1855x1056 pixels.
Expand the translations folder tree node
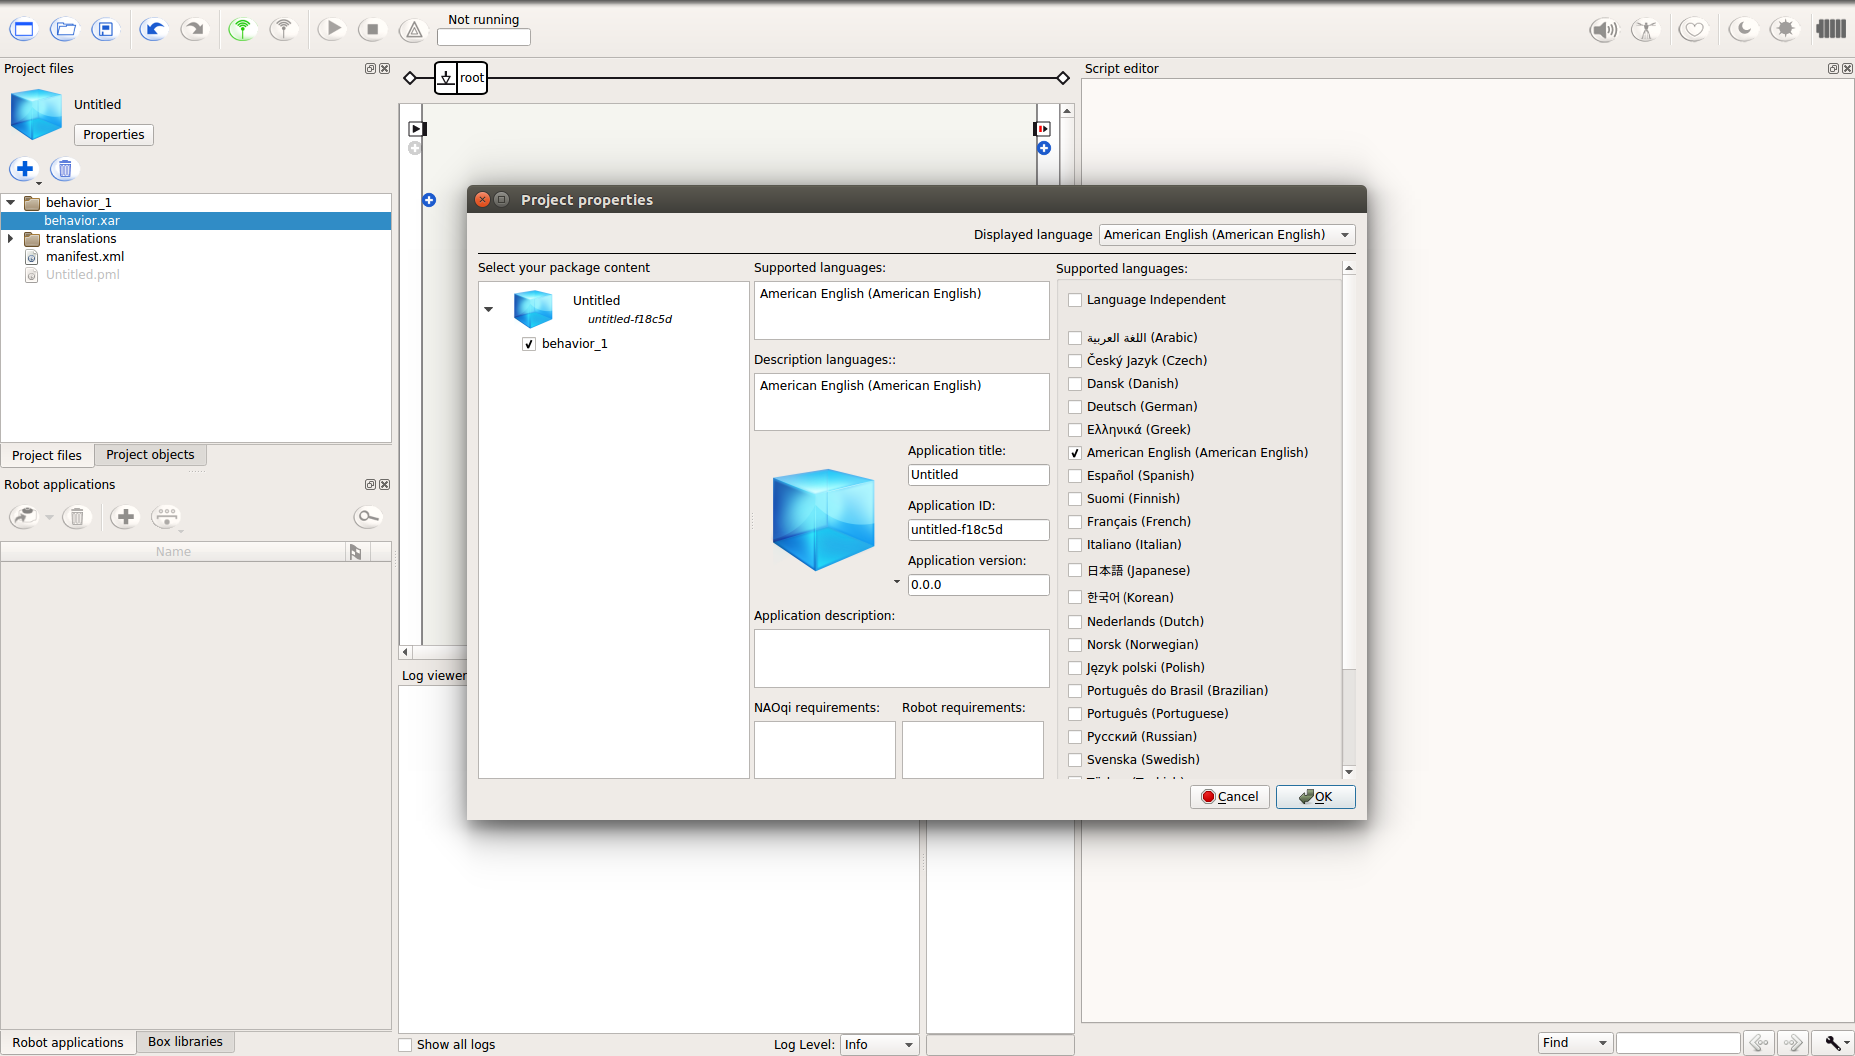pyautogui.click(x=11, y=239)
